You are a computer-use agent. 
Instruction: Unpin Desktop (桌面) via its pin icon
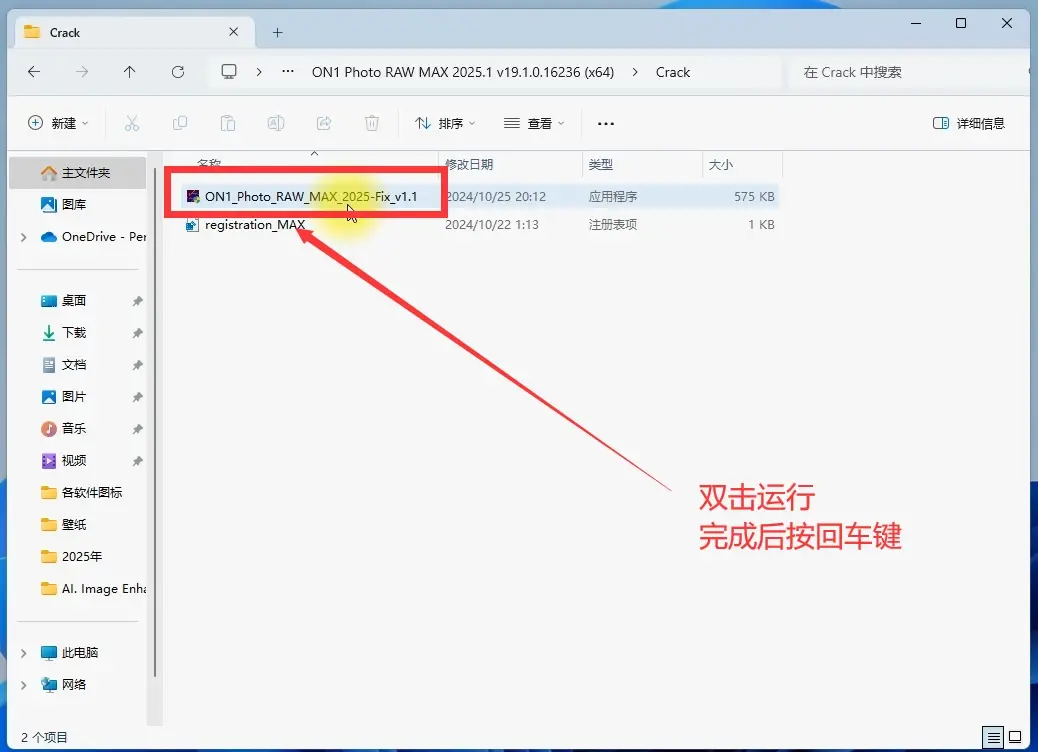pyautogui.click(x=137, y=301)
